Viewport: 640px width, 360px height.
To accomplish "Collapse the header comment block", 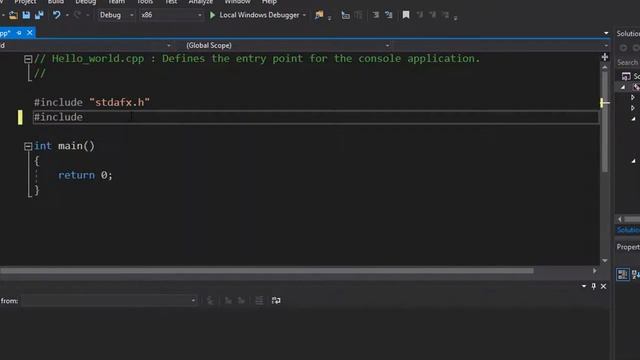I will [x=28, y=59].
